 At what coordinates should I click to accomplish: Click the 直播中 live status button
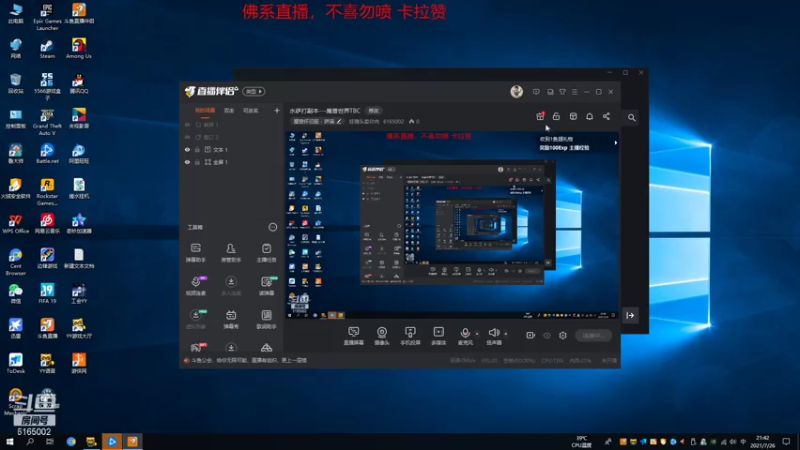point(593,335)
